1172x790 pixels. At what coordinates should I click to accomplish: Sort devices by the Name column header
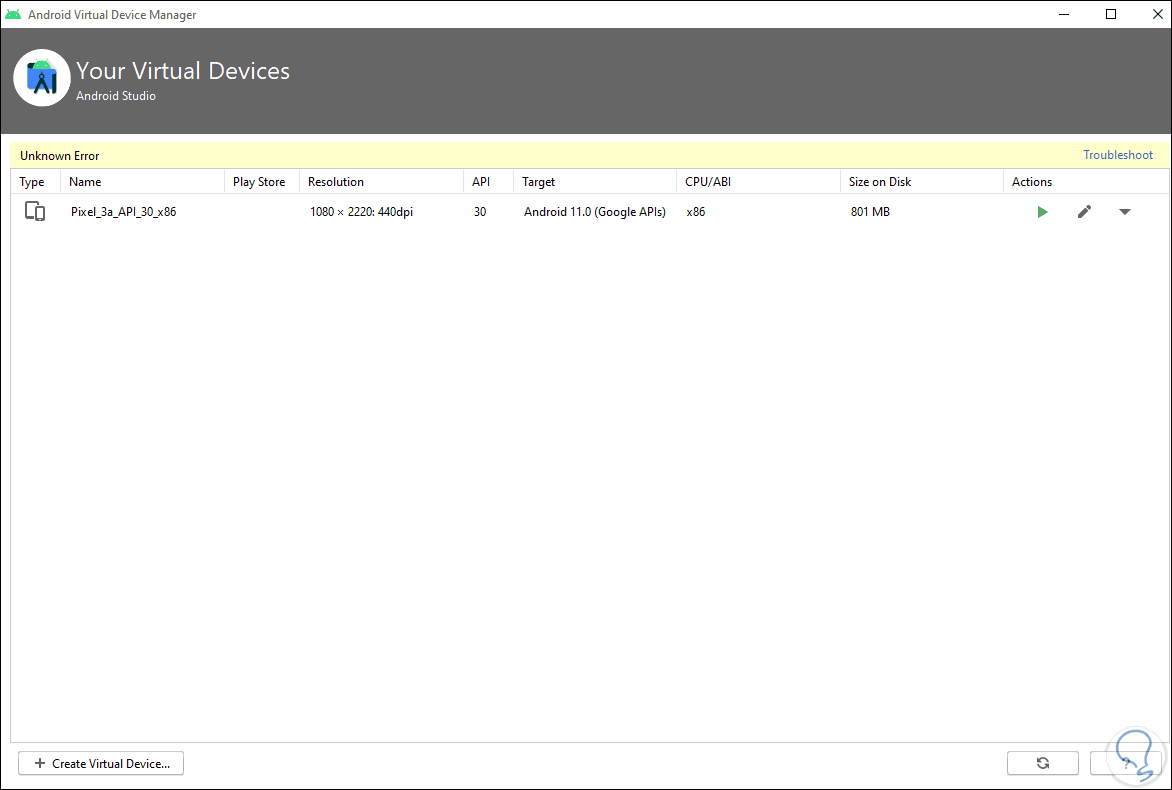coord(85,182)
